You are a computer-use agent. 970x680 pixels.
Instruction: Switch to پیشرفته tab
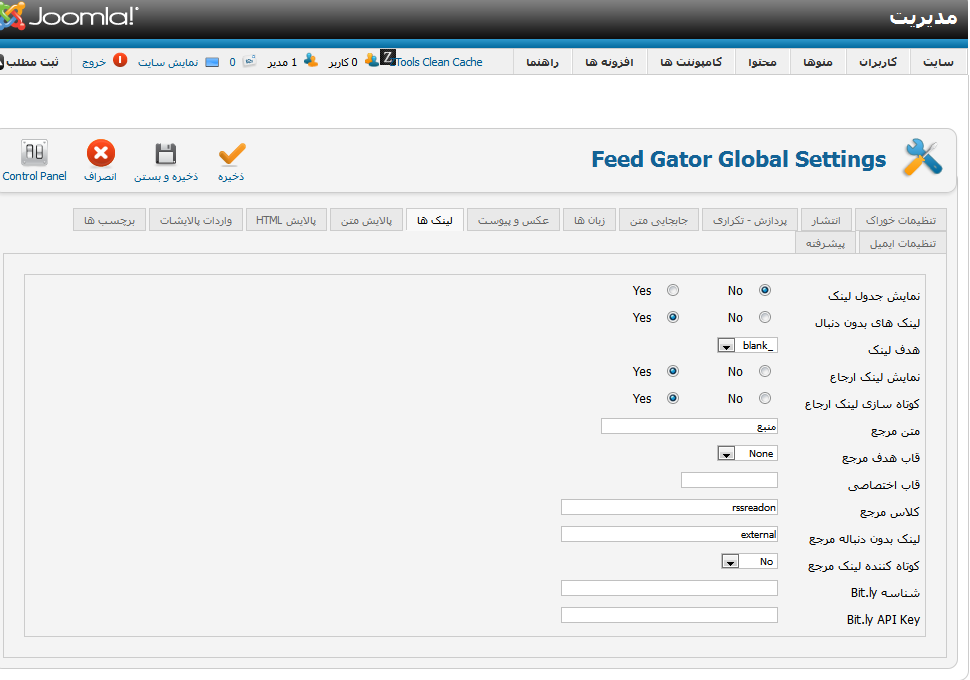click(x=825, y=243)
